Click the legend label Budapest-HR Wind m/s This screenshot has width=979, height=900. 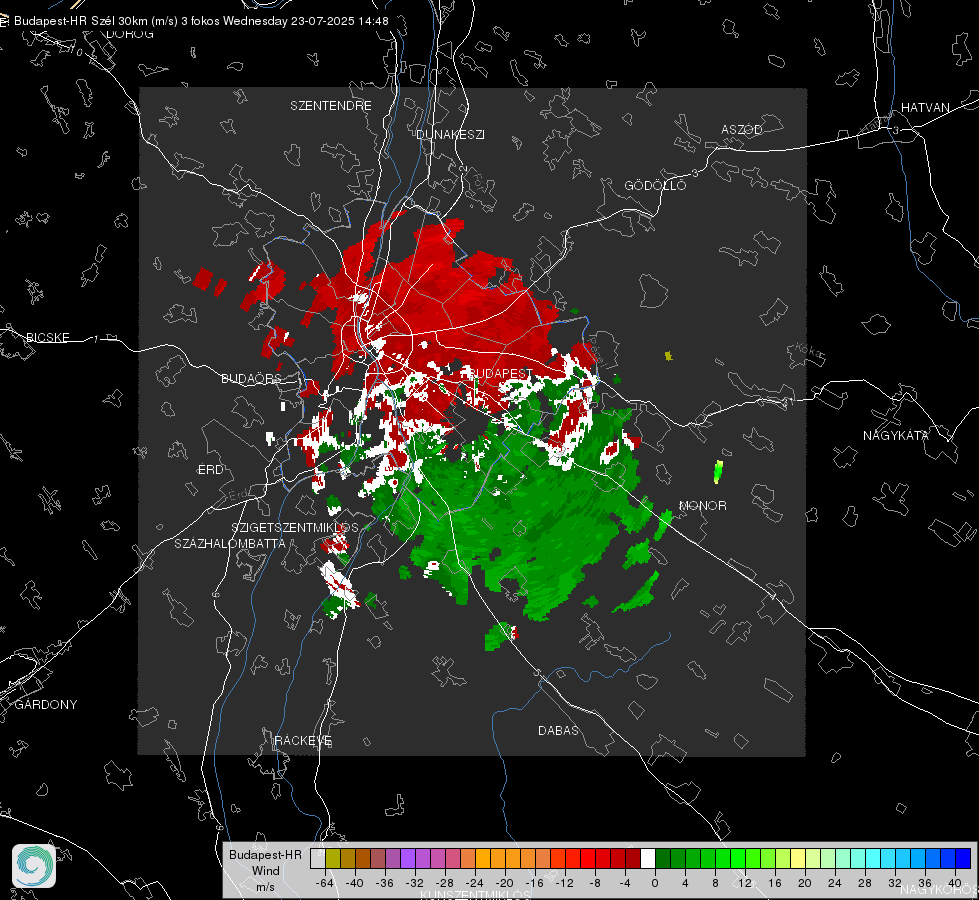pyautogui.click(x=265, y=871)
